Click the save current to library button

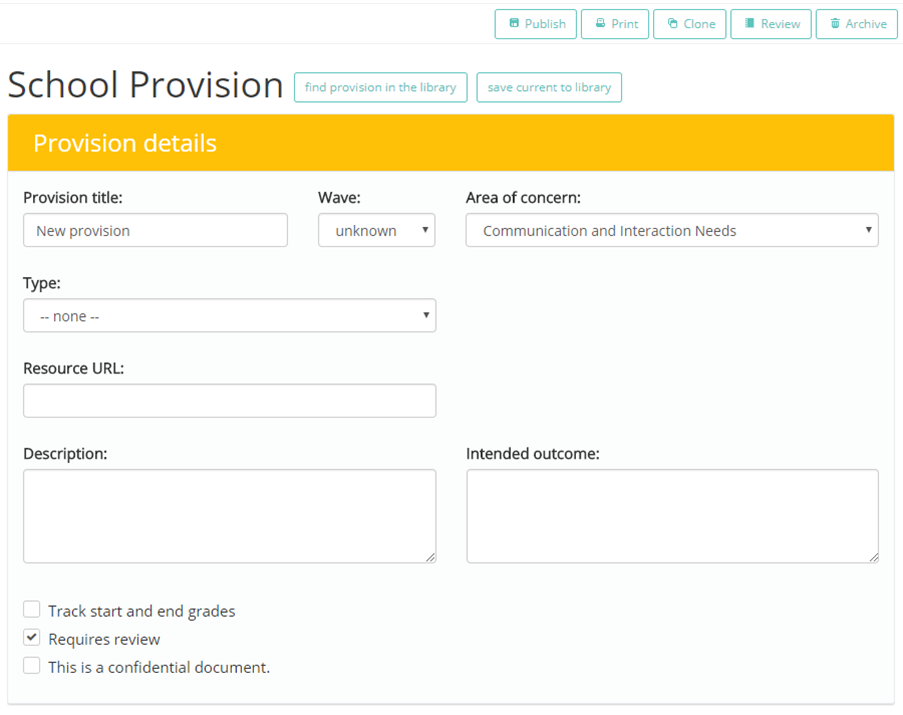[548, 87]
